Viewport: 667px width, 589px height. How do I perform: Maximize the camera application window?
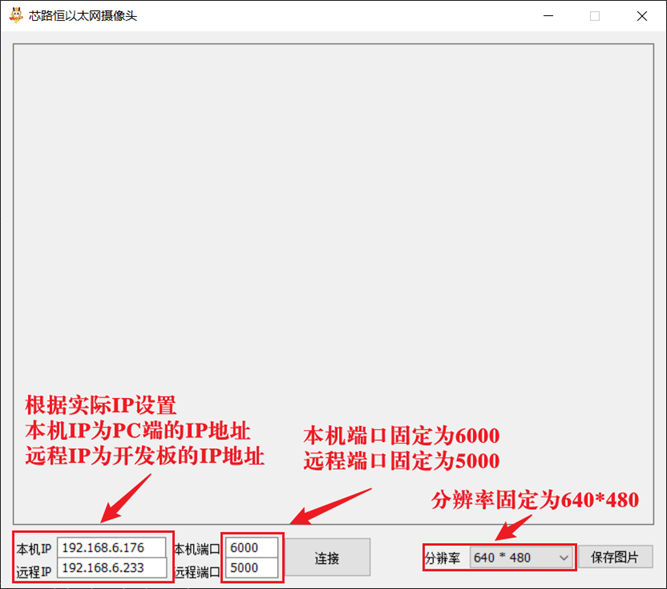pyautogui.click(x=595, y=16)
